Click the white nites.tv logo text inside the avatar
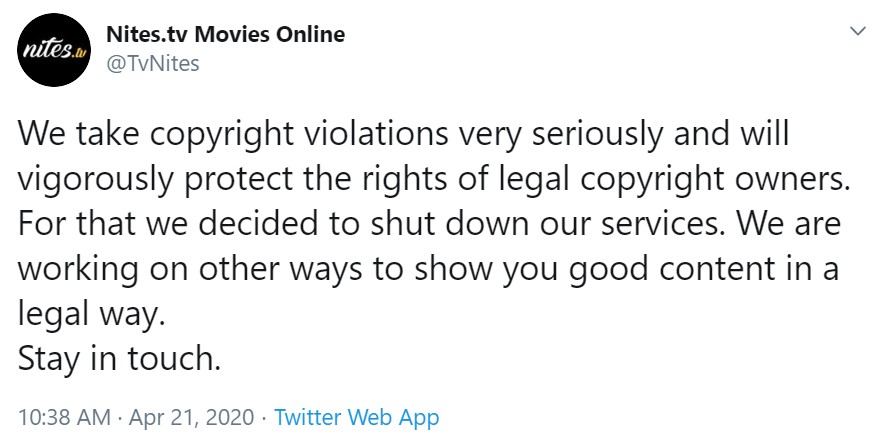This screenshot has height=448, width=885. tap(54, 50)
